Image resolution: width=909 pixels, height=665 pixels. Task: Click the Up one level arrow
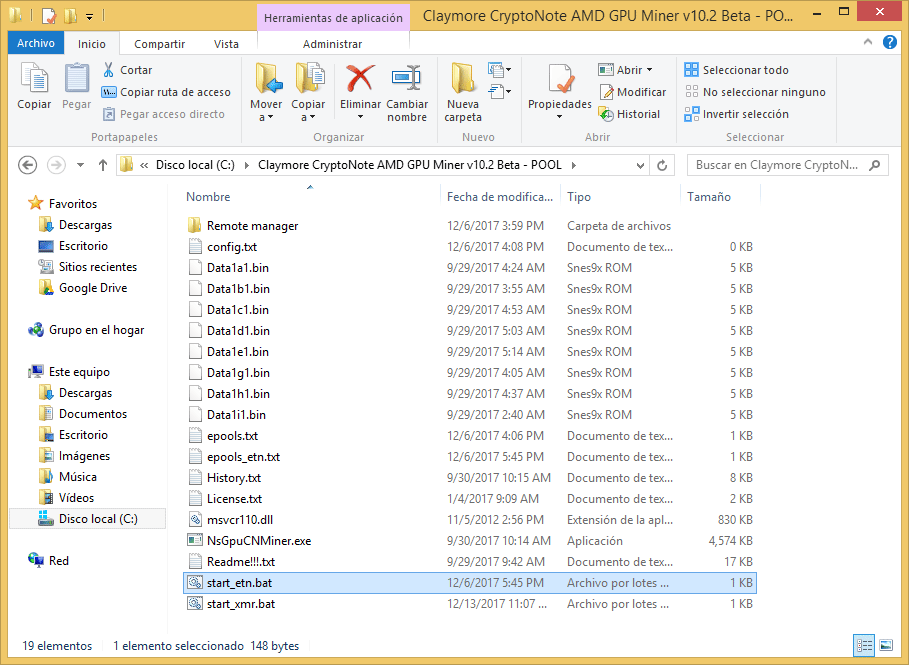click(103, 165)
